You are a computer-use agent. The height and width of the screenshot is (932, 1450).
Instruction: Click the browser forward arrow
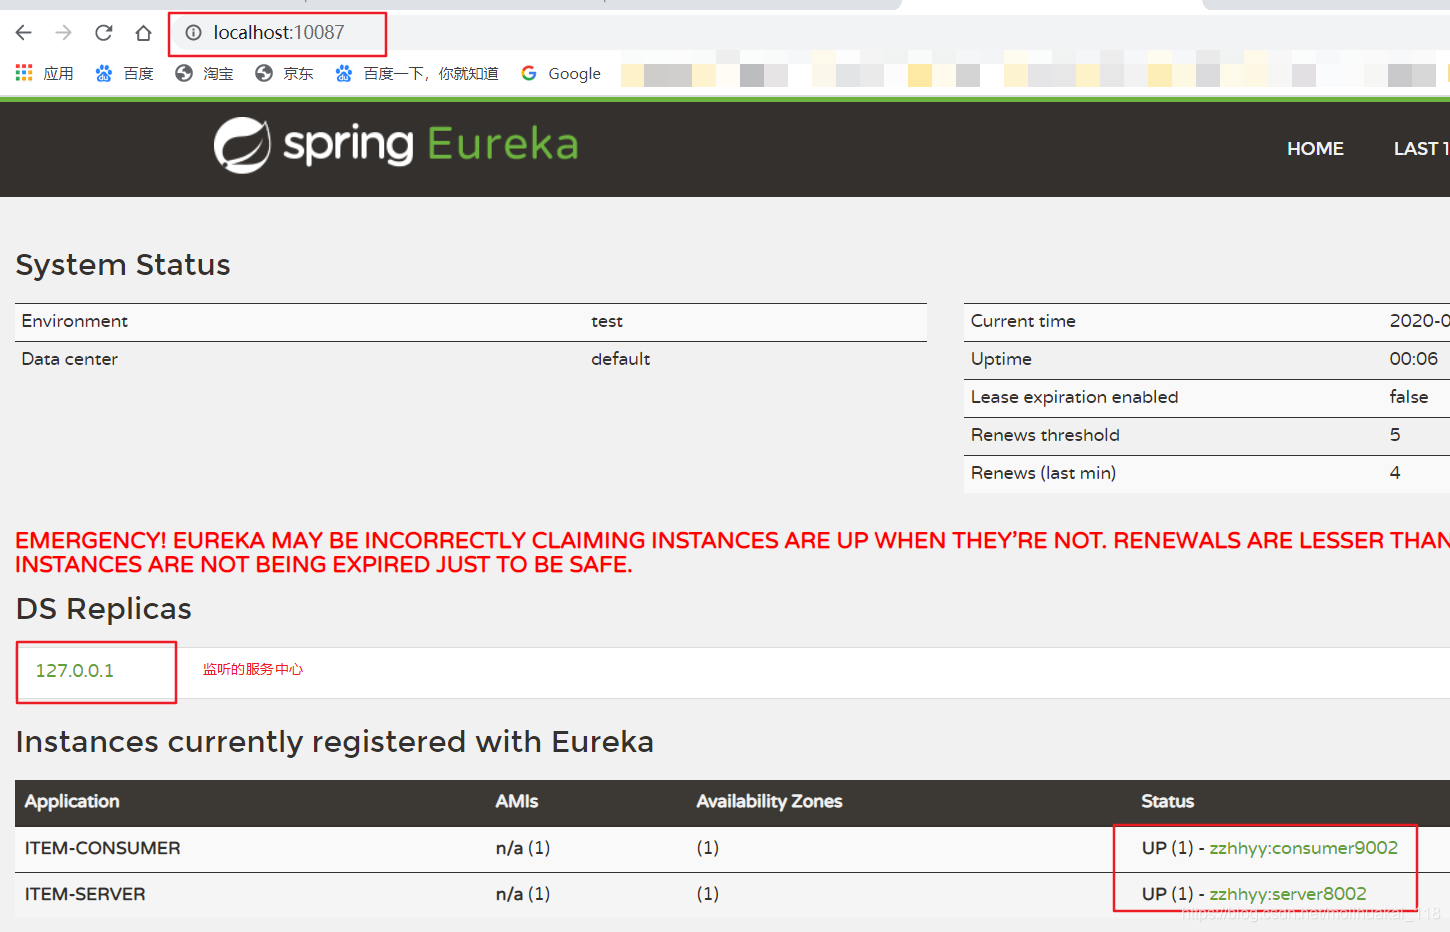point(64,33)
